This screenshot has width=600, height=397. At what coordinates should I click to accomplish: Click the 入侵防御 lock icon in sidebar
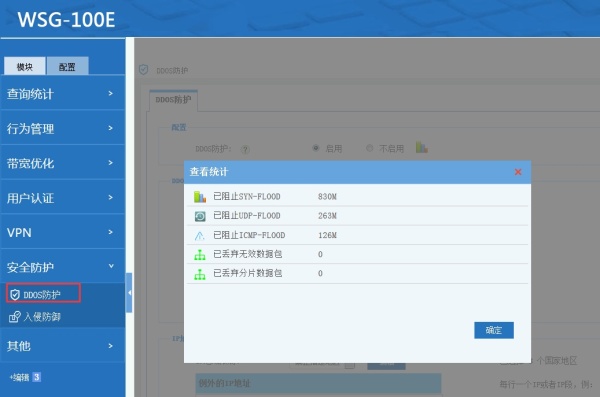(x=15, y=316)
